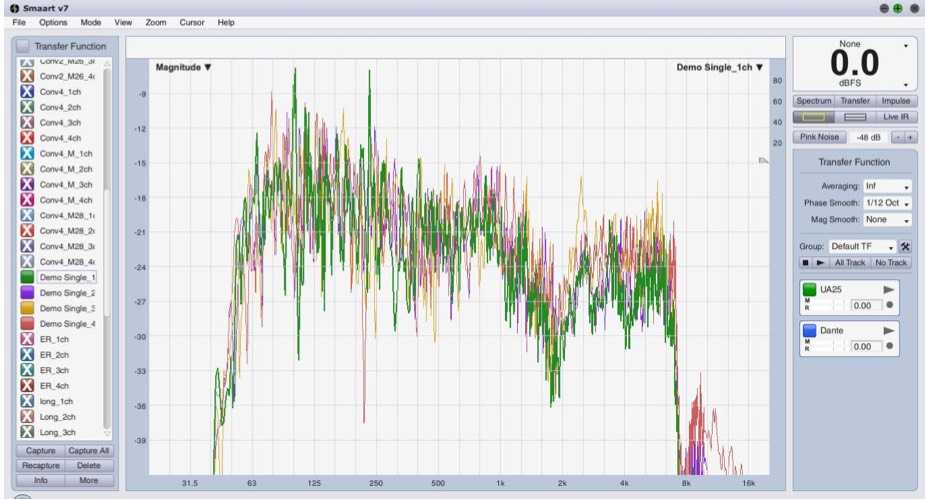Click the orange Demo Single_3 color square
Image resolution: width=925 pixels, height=500 pixels.
(x=27, y=308)
